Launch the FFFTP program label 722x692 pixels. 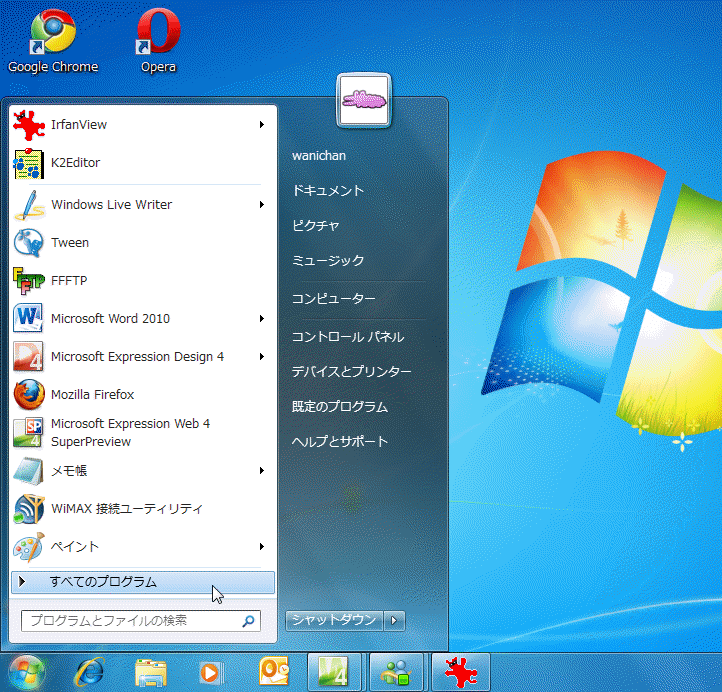69,280
